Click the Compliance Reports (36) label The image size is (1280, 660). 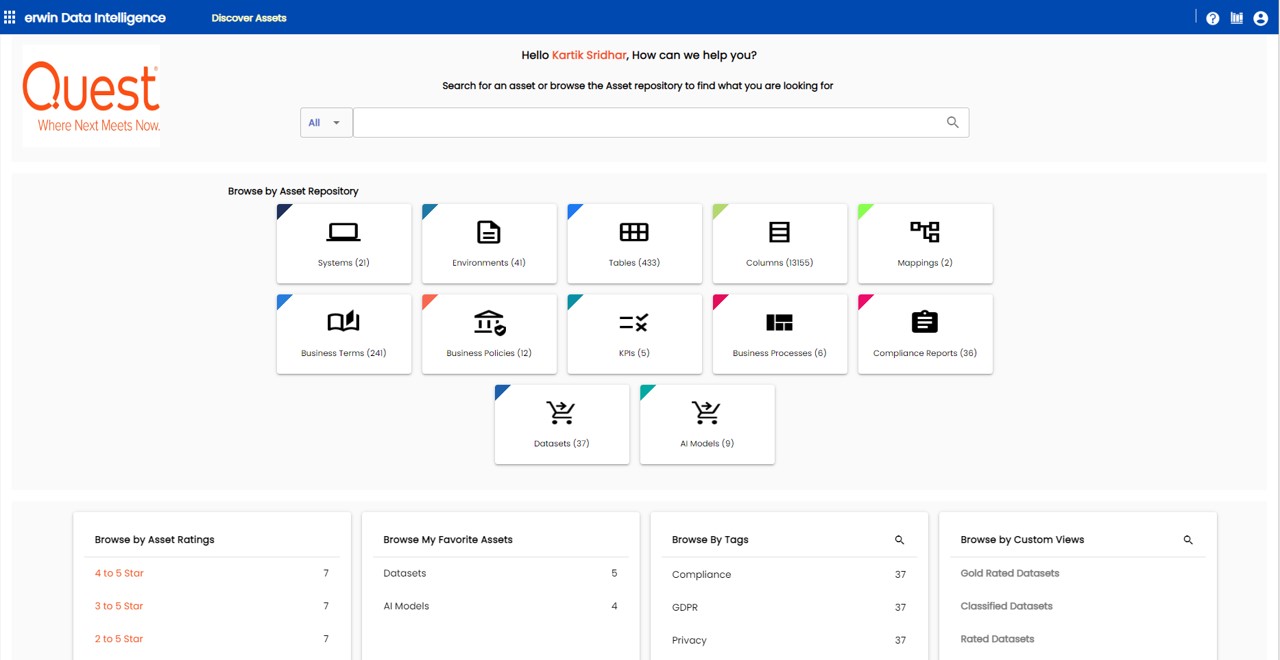point(925,353)
